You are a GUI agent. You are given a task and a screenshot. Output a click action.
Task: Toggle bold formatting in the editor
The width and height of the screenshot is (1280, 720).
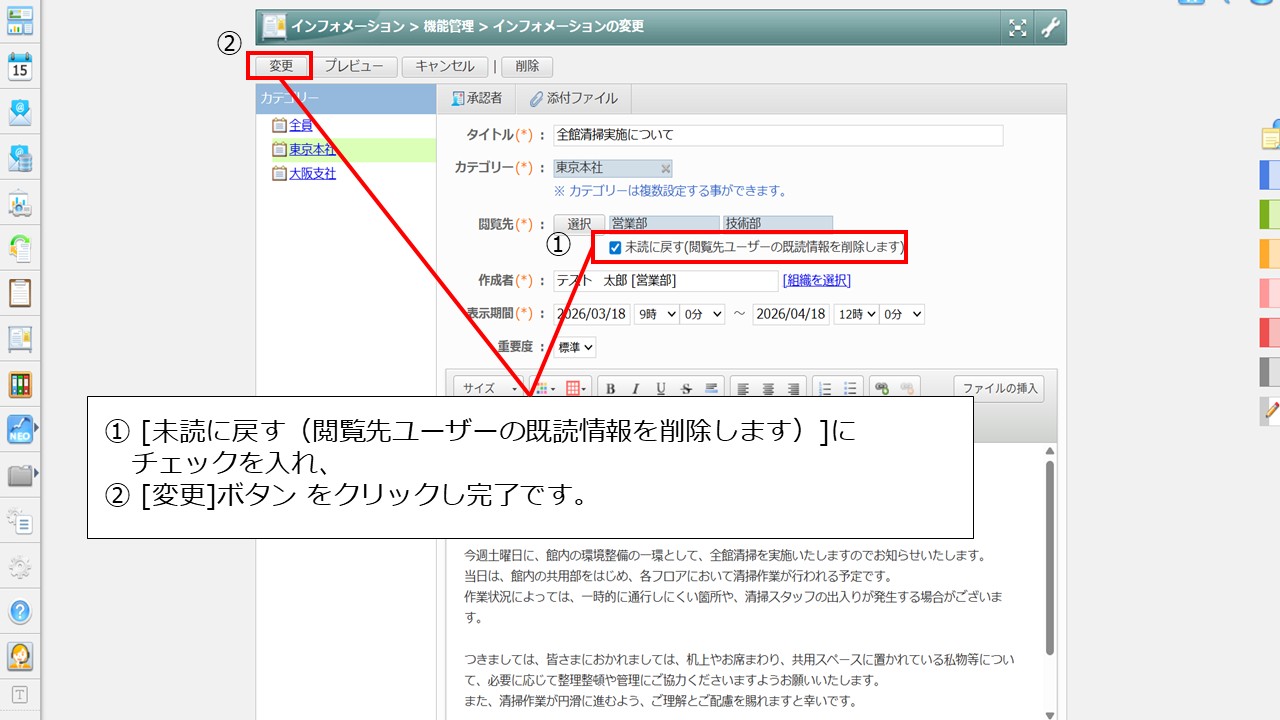[611, 388]
